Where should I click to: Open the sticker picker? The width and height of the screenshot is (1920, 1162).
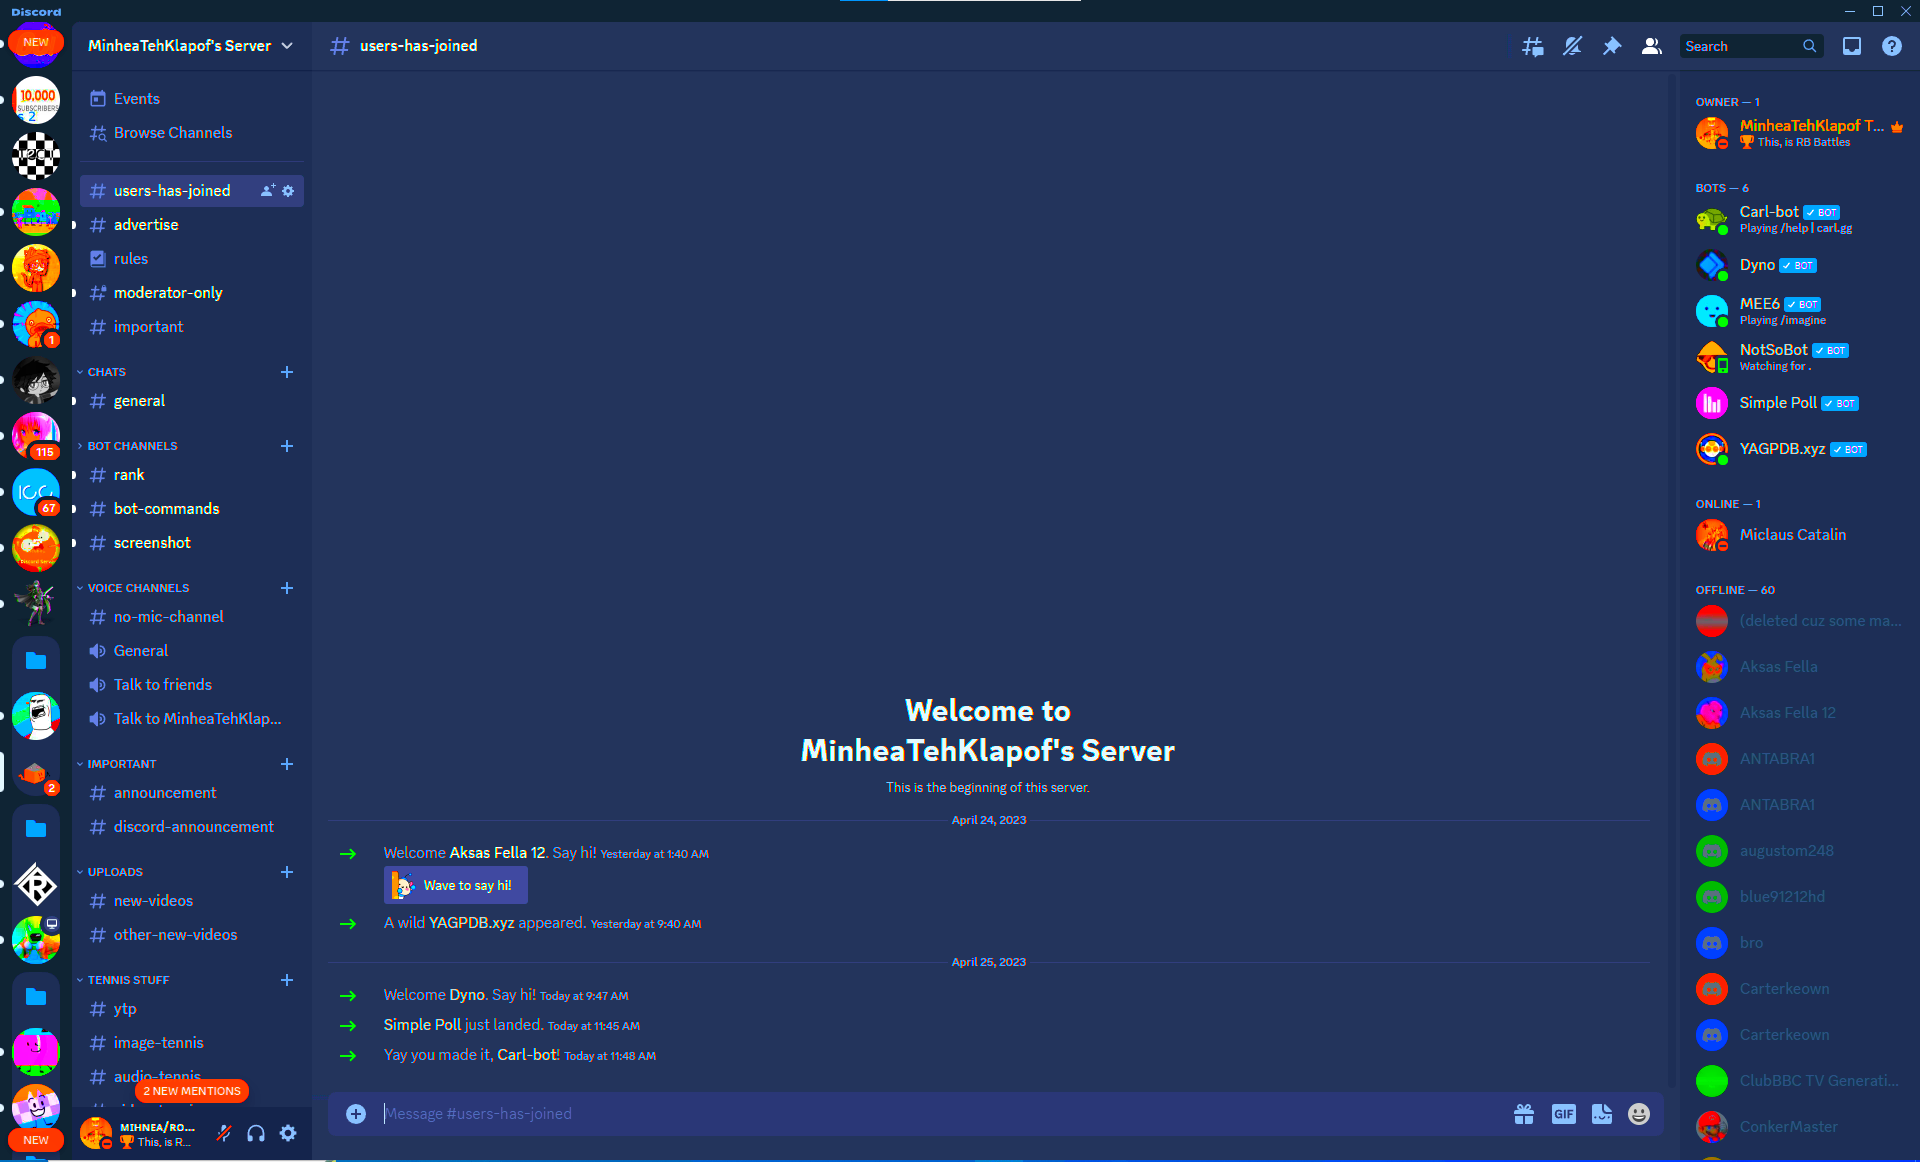point(1602,1114)
